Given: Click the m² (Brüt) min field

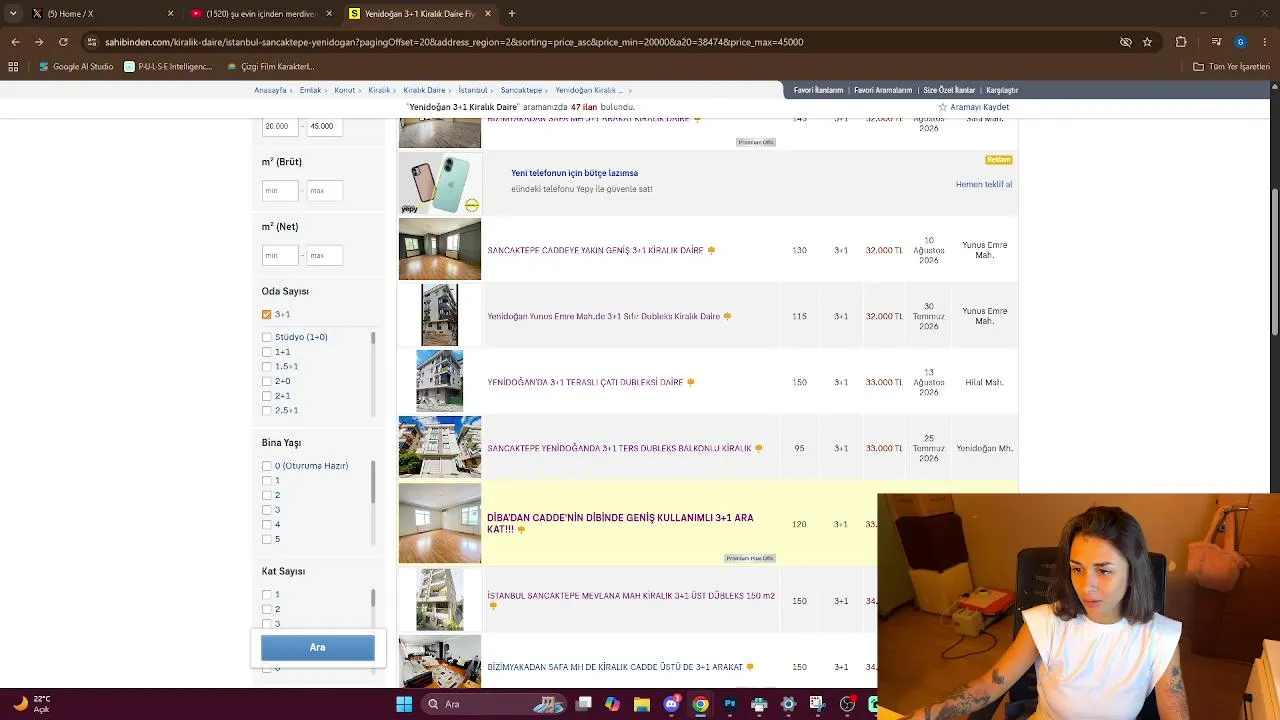Looking at the screenshot, I should pyautogui.click(x=280, y=190).
